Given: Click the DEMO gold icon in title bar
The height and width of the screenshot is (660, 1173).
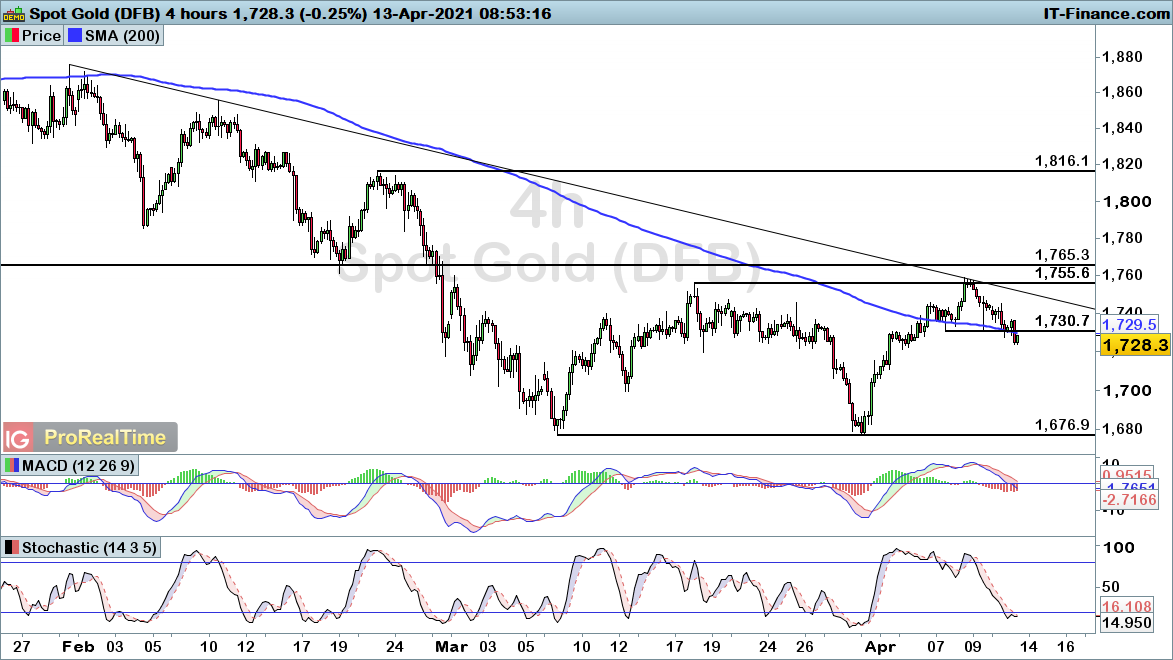Looking at the screenshot, I should (x=14, y=13).
